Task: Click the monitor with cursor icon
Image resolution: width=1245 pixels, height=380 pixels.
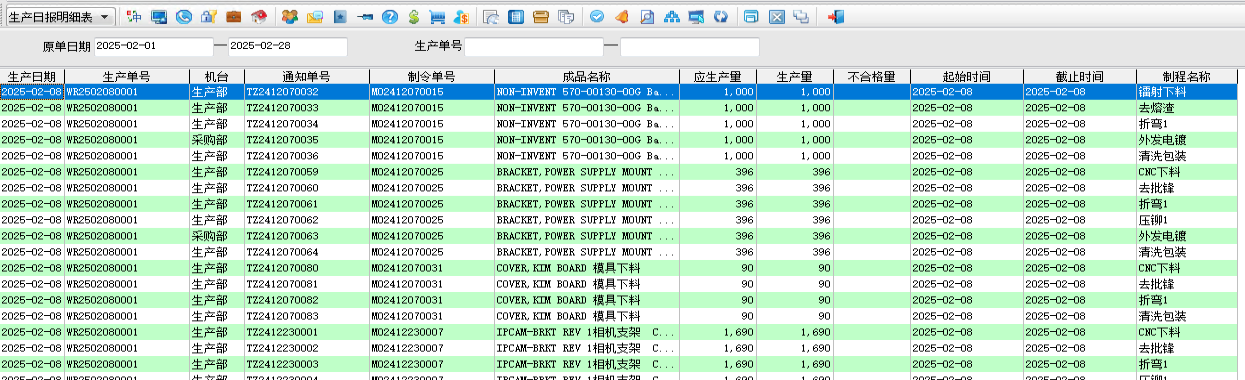Action: click(x=696, y=17)
